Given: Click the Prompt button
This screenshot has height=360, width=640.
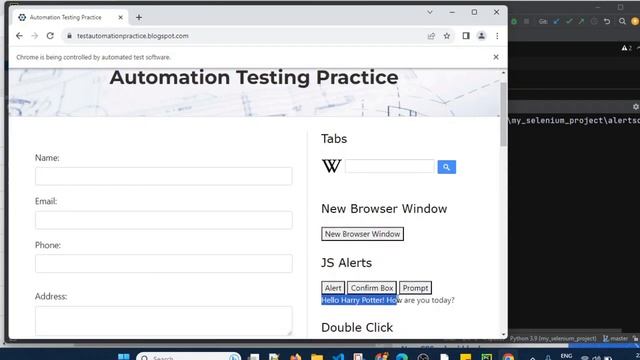Looking at the screenshot, I should point(416,288).
